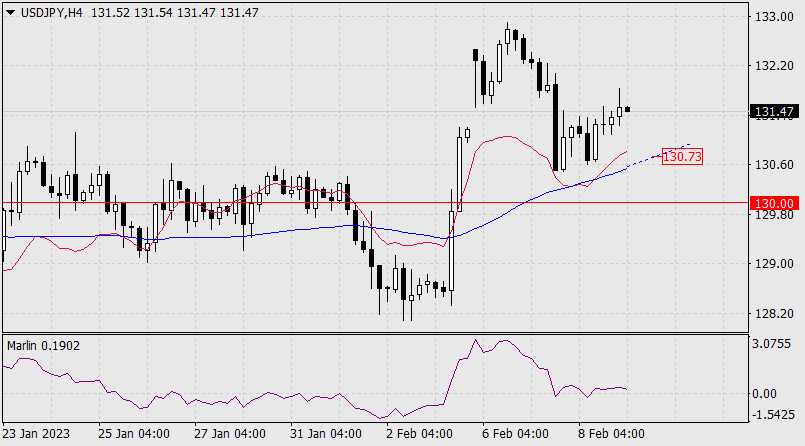The image size is (805, 446).
Task: Select the 132.20 price scale value
Action: click(x=774, y=66)
